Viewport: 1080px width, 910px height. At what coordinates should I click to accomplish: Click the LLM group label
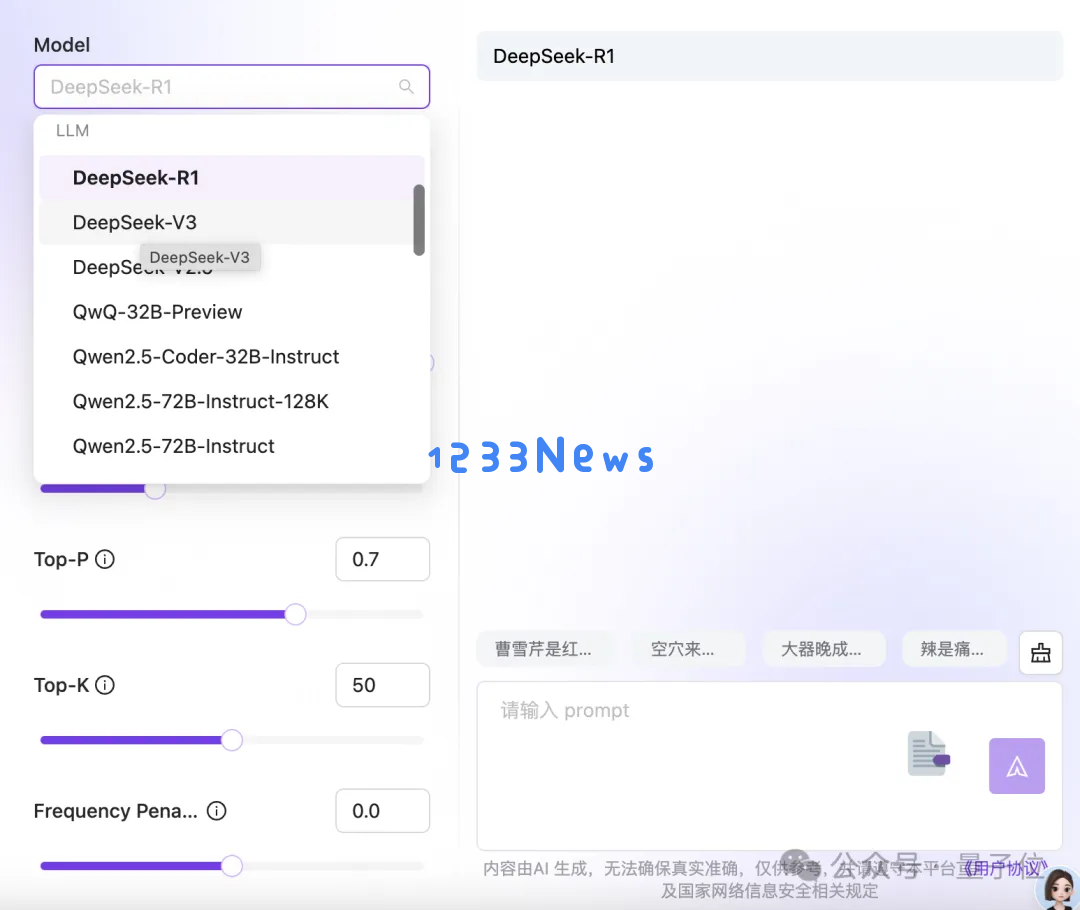[72, 131]
